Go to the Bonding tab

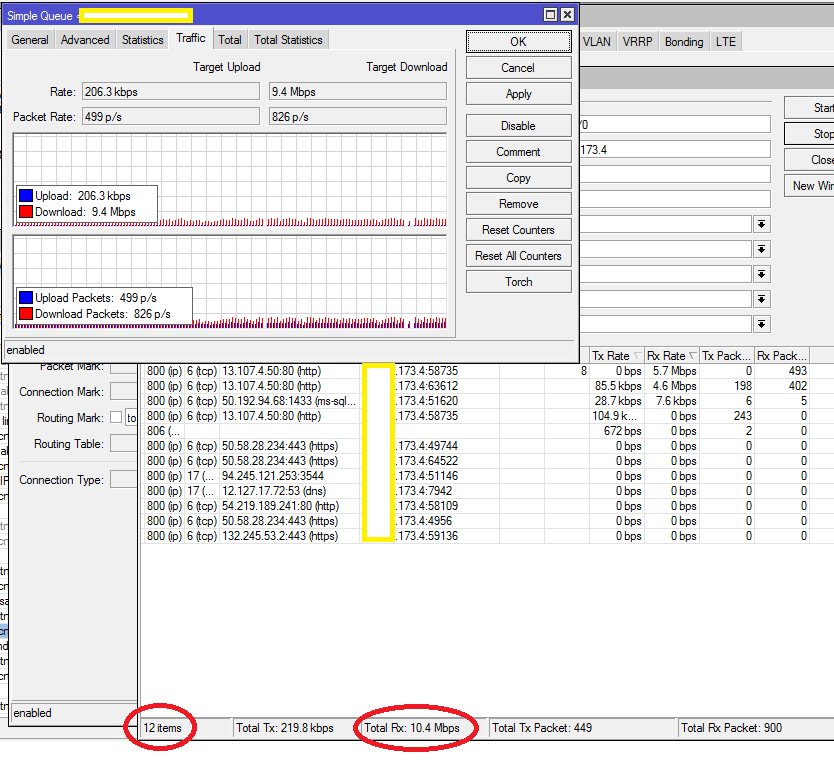pyautogui.click(x=684, y=42)
